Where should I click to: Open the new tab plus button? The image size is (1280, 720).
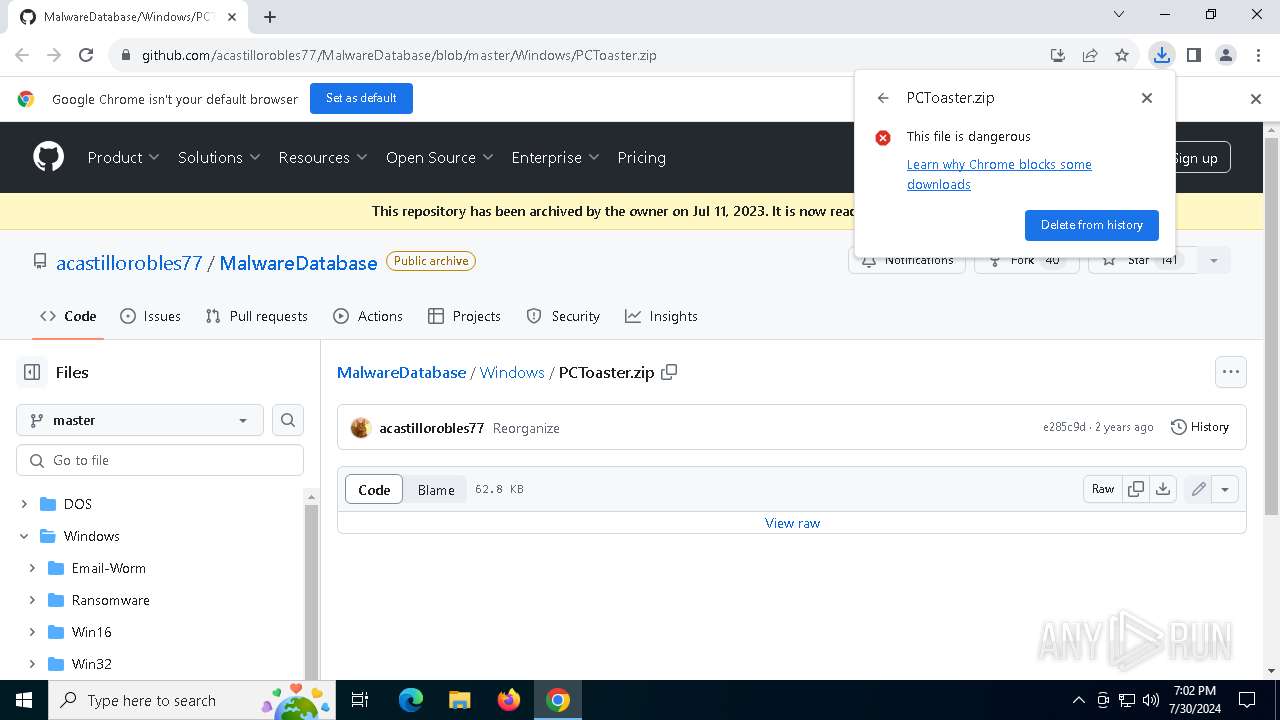tap(270, 17)
